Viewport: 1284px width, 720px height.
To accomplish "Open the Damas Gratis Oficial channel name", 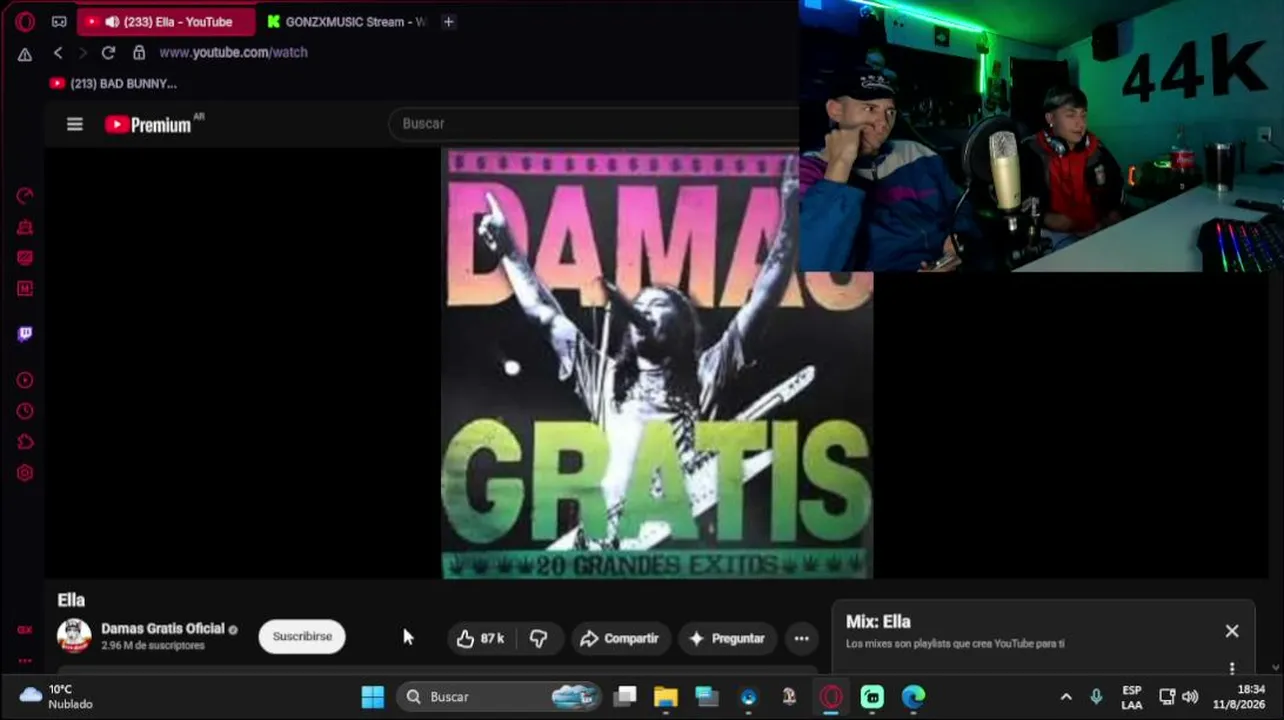I will click(163, 629).
